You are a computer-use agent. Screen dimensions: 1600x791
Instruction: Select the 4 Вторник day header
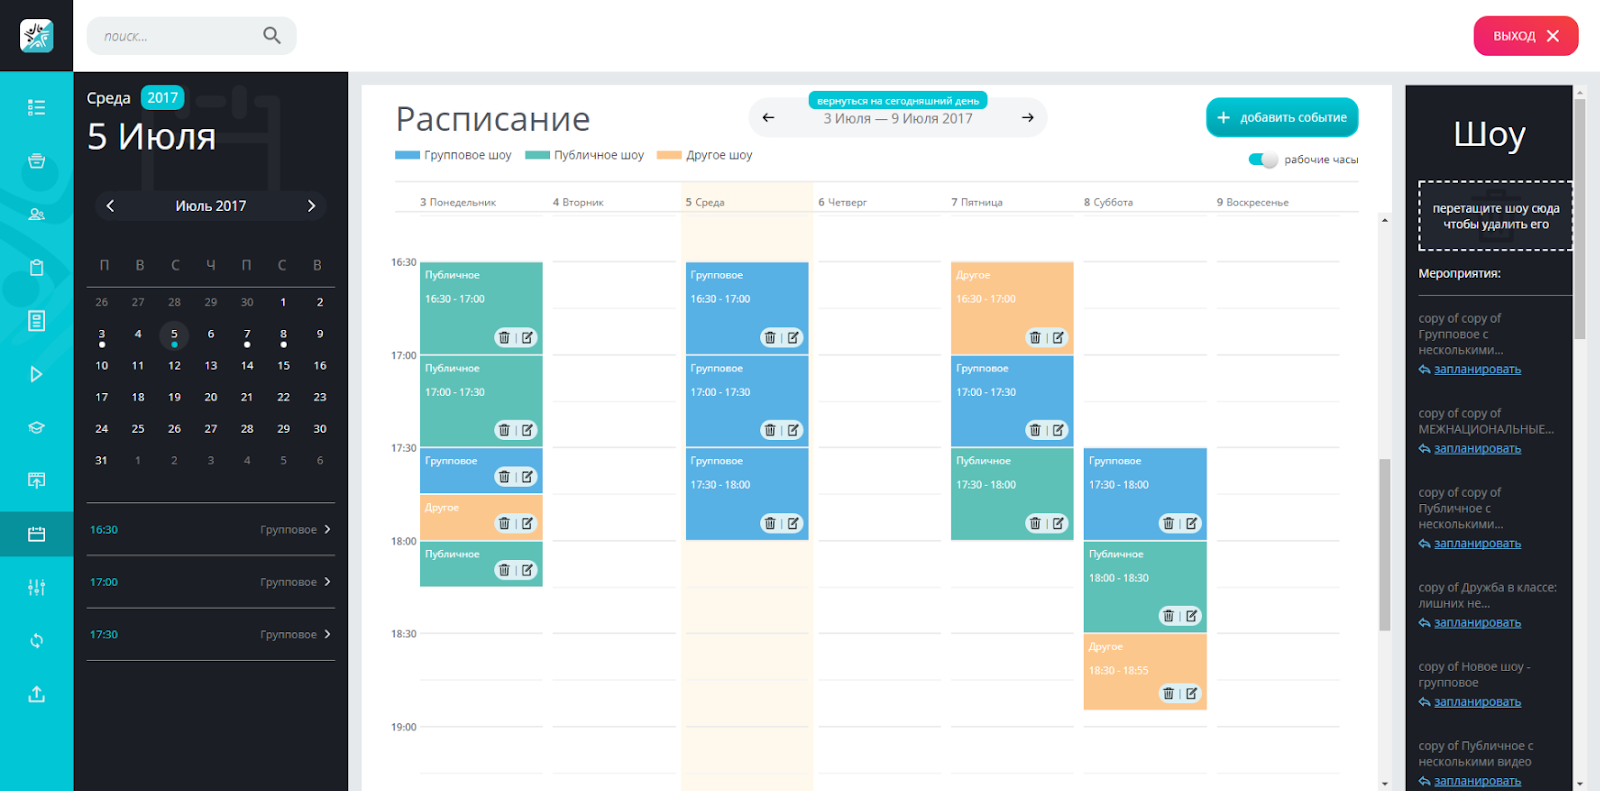pyautogui.click(x=578, y=202)
